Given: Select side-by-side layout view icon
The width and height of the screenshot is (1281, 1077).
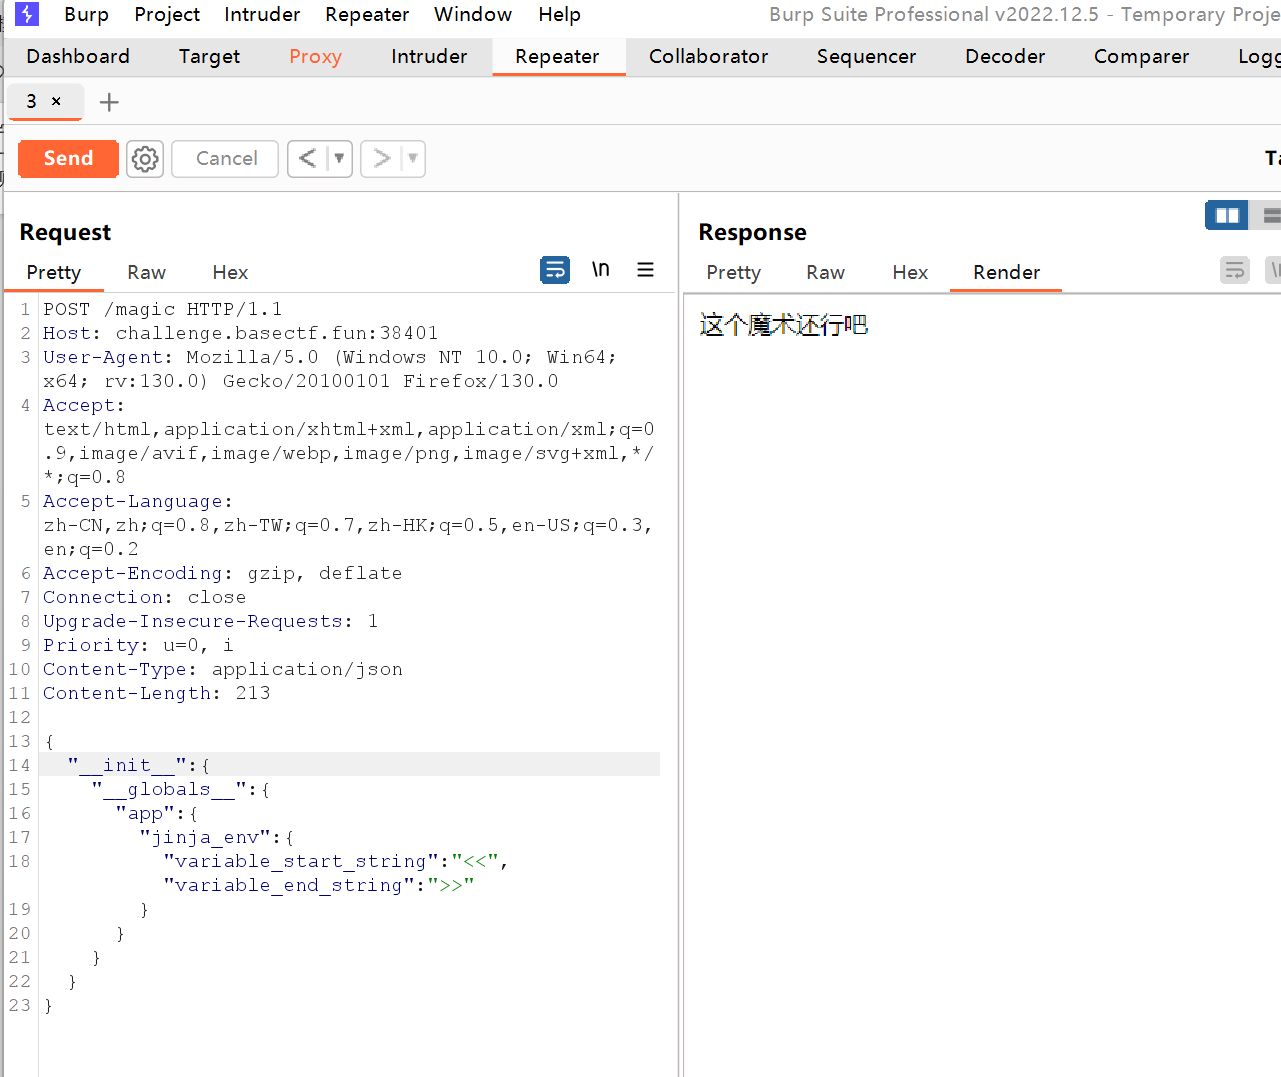Looking at the screenshot, I should coord(1226,215).
